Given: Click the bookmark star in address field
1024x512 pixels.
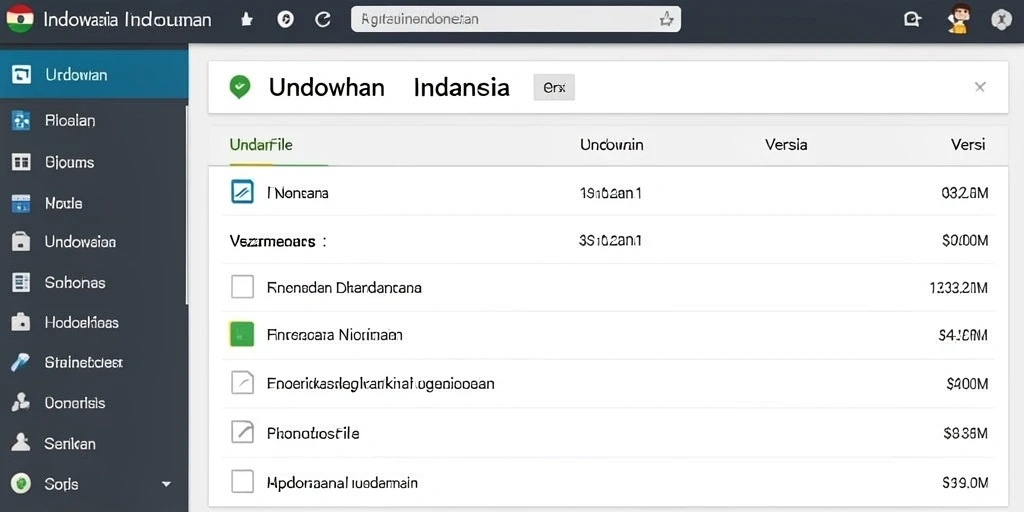Looking at the screenshot, I should pos(666,20).
